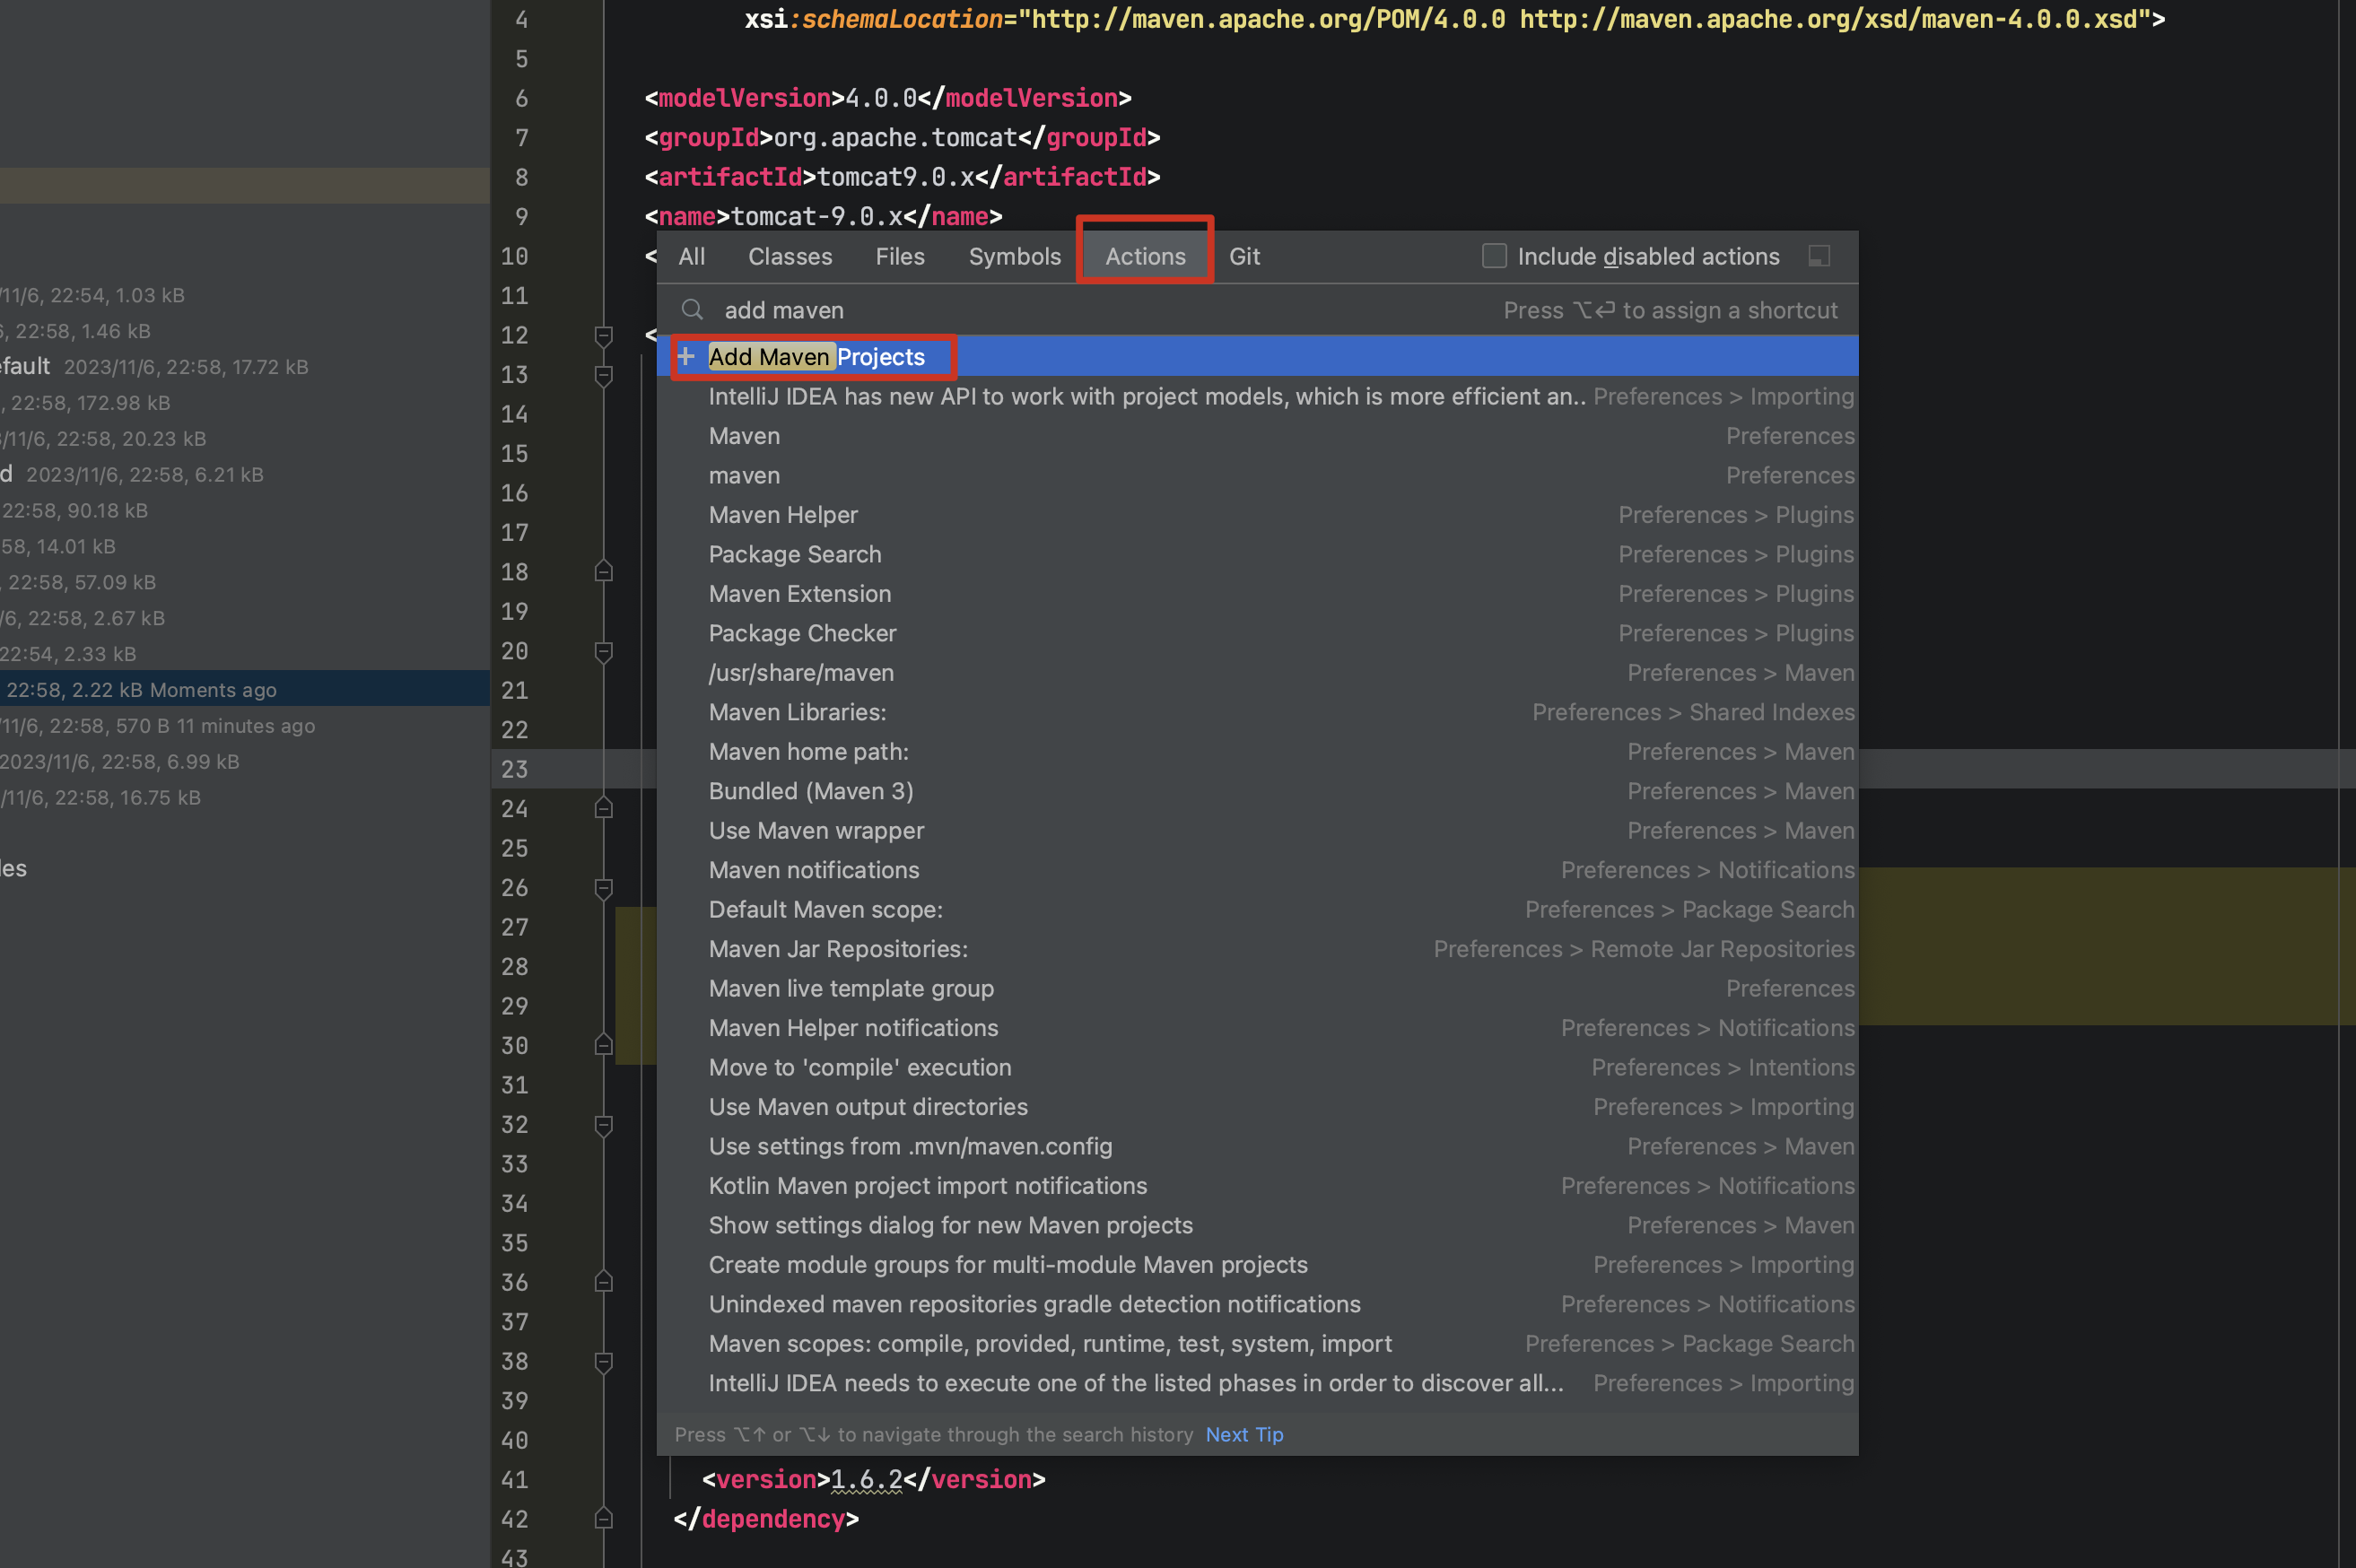Choose Use Maven wrapper result

click(816, 831)
